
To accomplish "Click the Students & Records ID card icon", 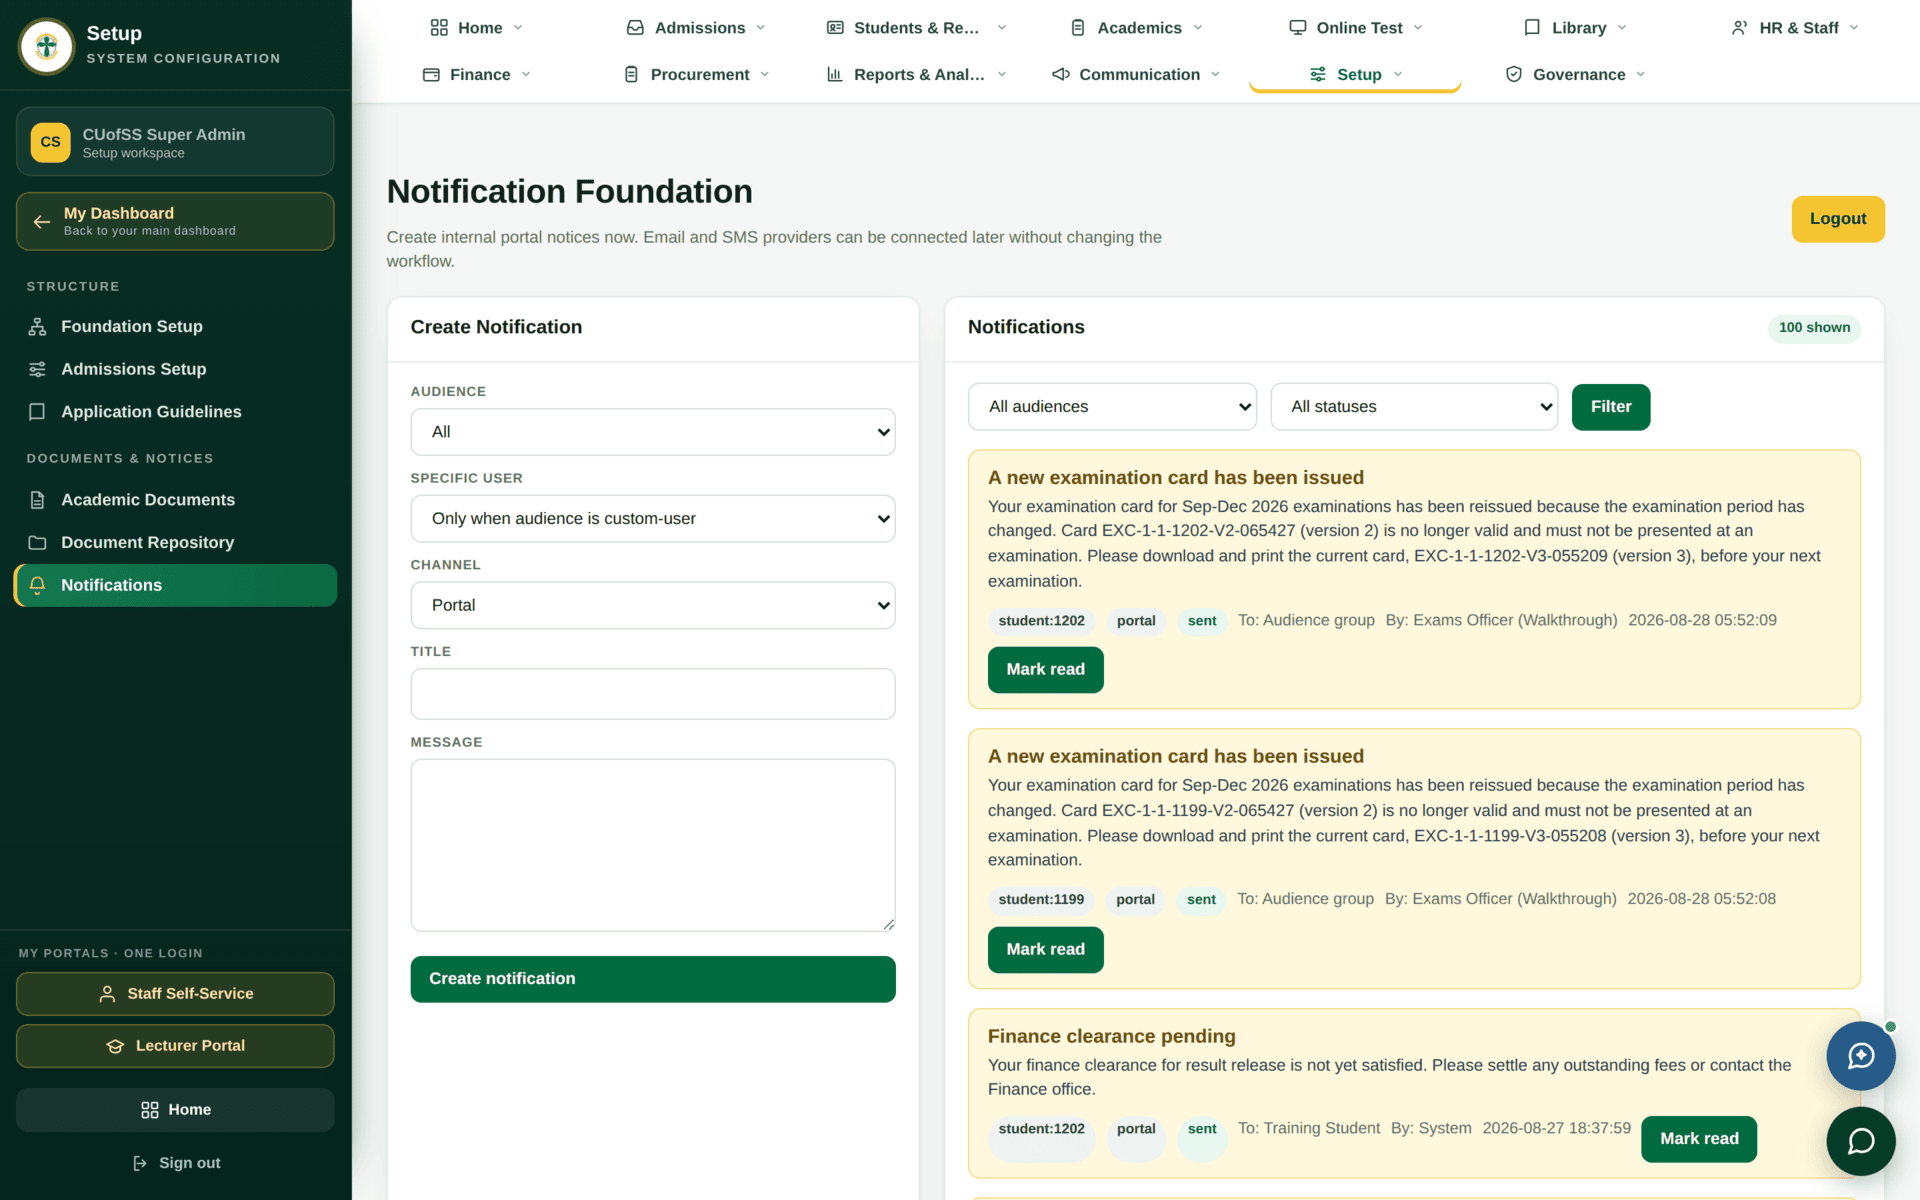I will coord(835,28).
